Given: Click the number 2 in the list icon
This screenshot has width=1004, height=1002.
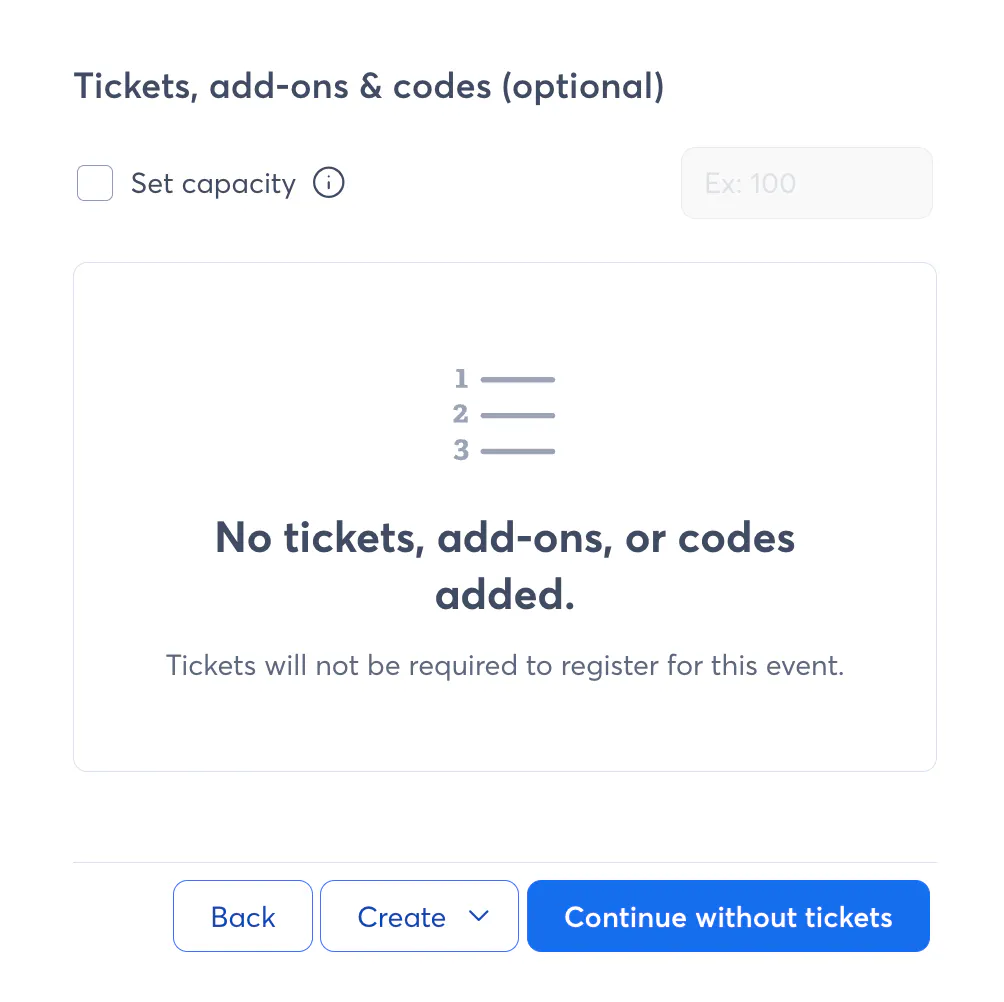Looking at the screenshot, I should [460, 415].
